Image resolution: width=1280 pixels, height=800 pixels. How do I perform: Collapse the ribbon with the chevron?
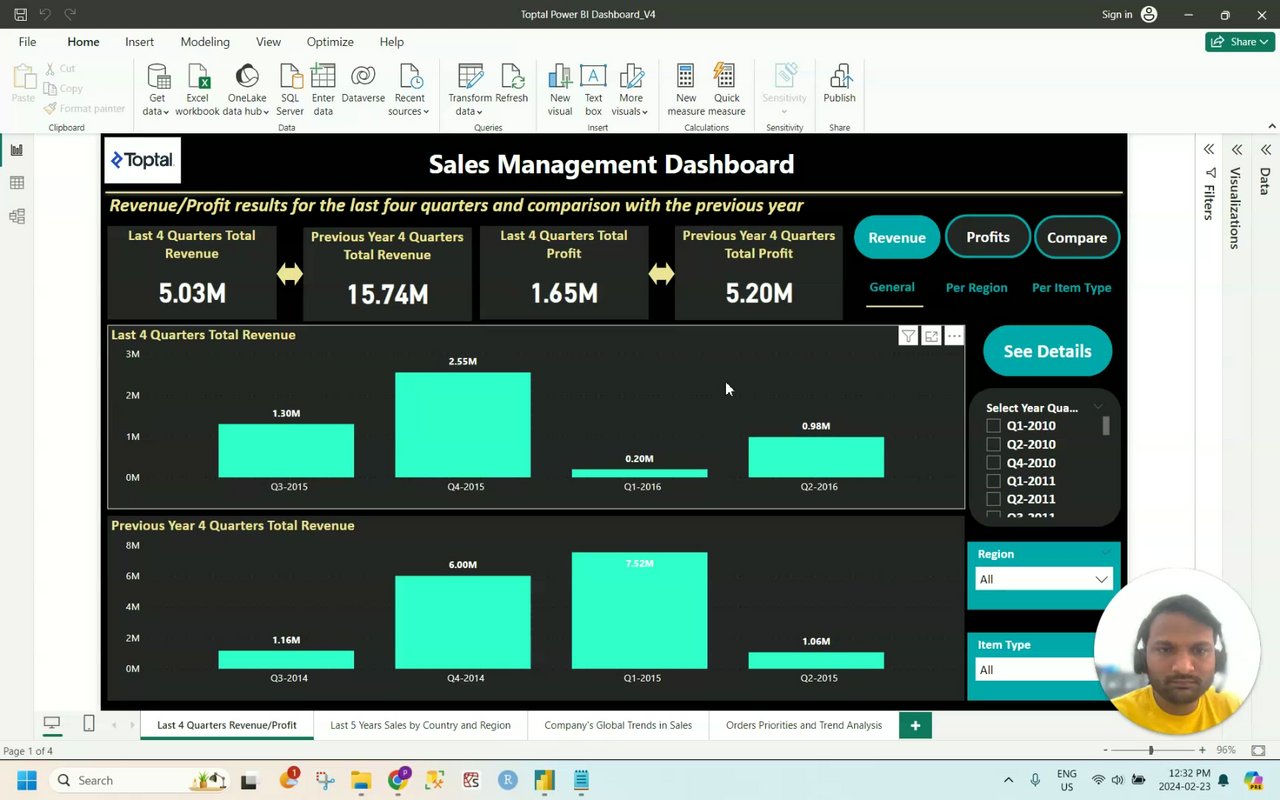click(x=1271, y=127)
